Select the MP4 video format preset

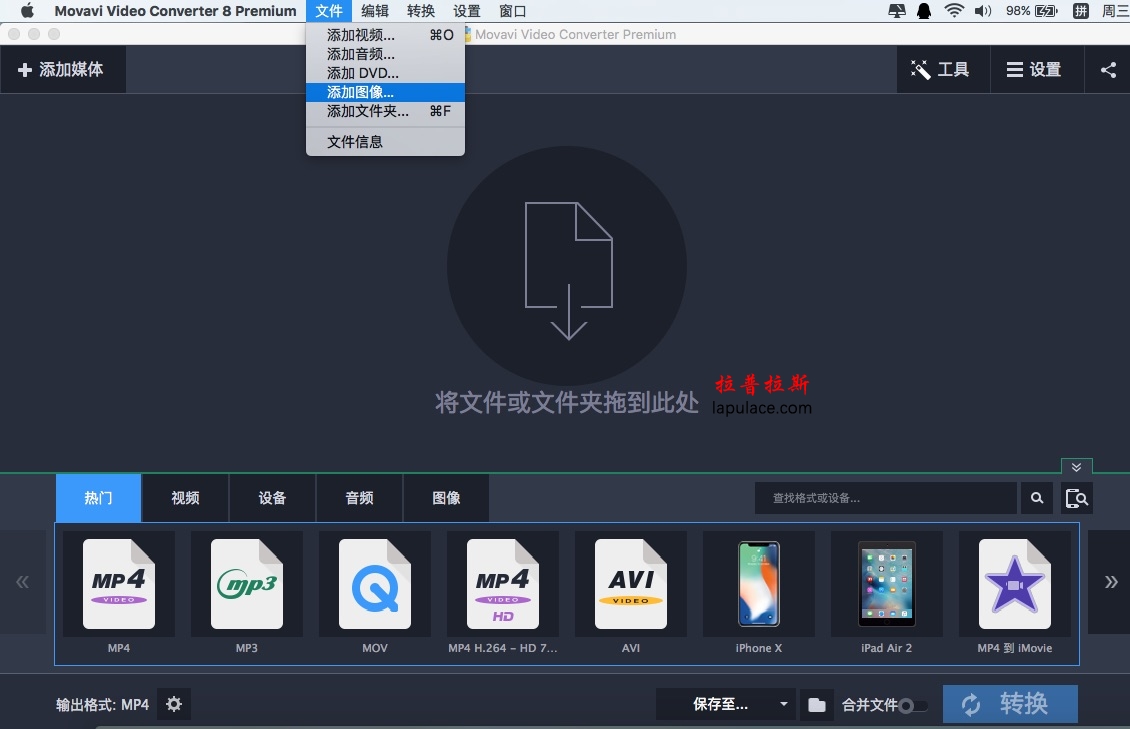point(119,583)
